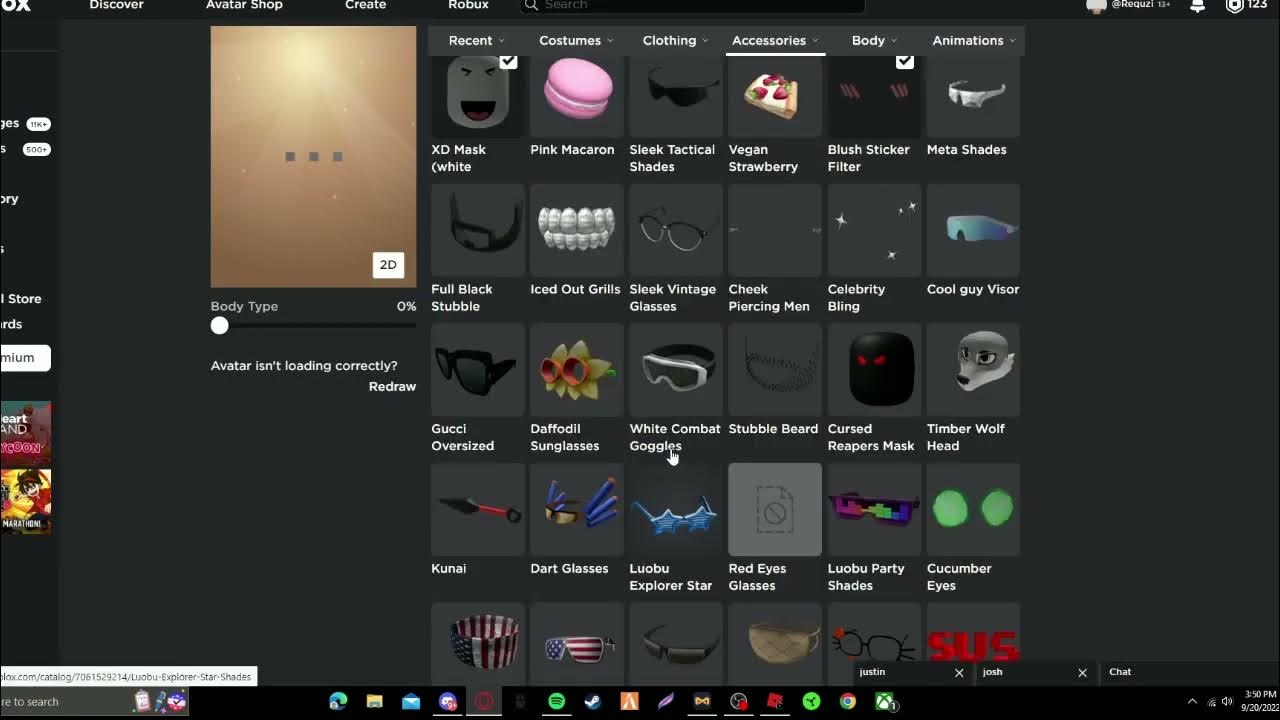Open the Premium sidebar button

[x=24, y=358]
